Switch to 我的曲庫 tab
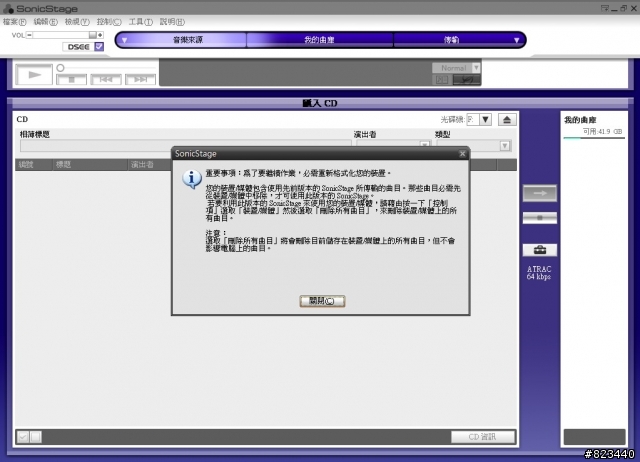 coord(320,40)
